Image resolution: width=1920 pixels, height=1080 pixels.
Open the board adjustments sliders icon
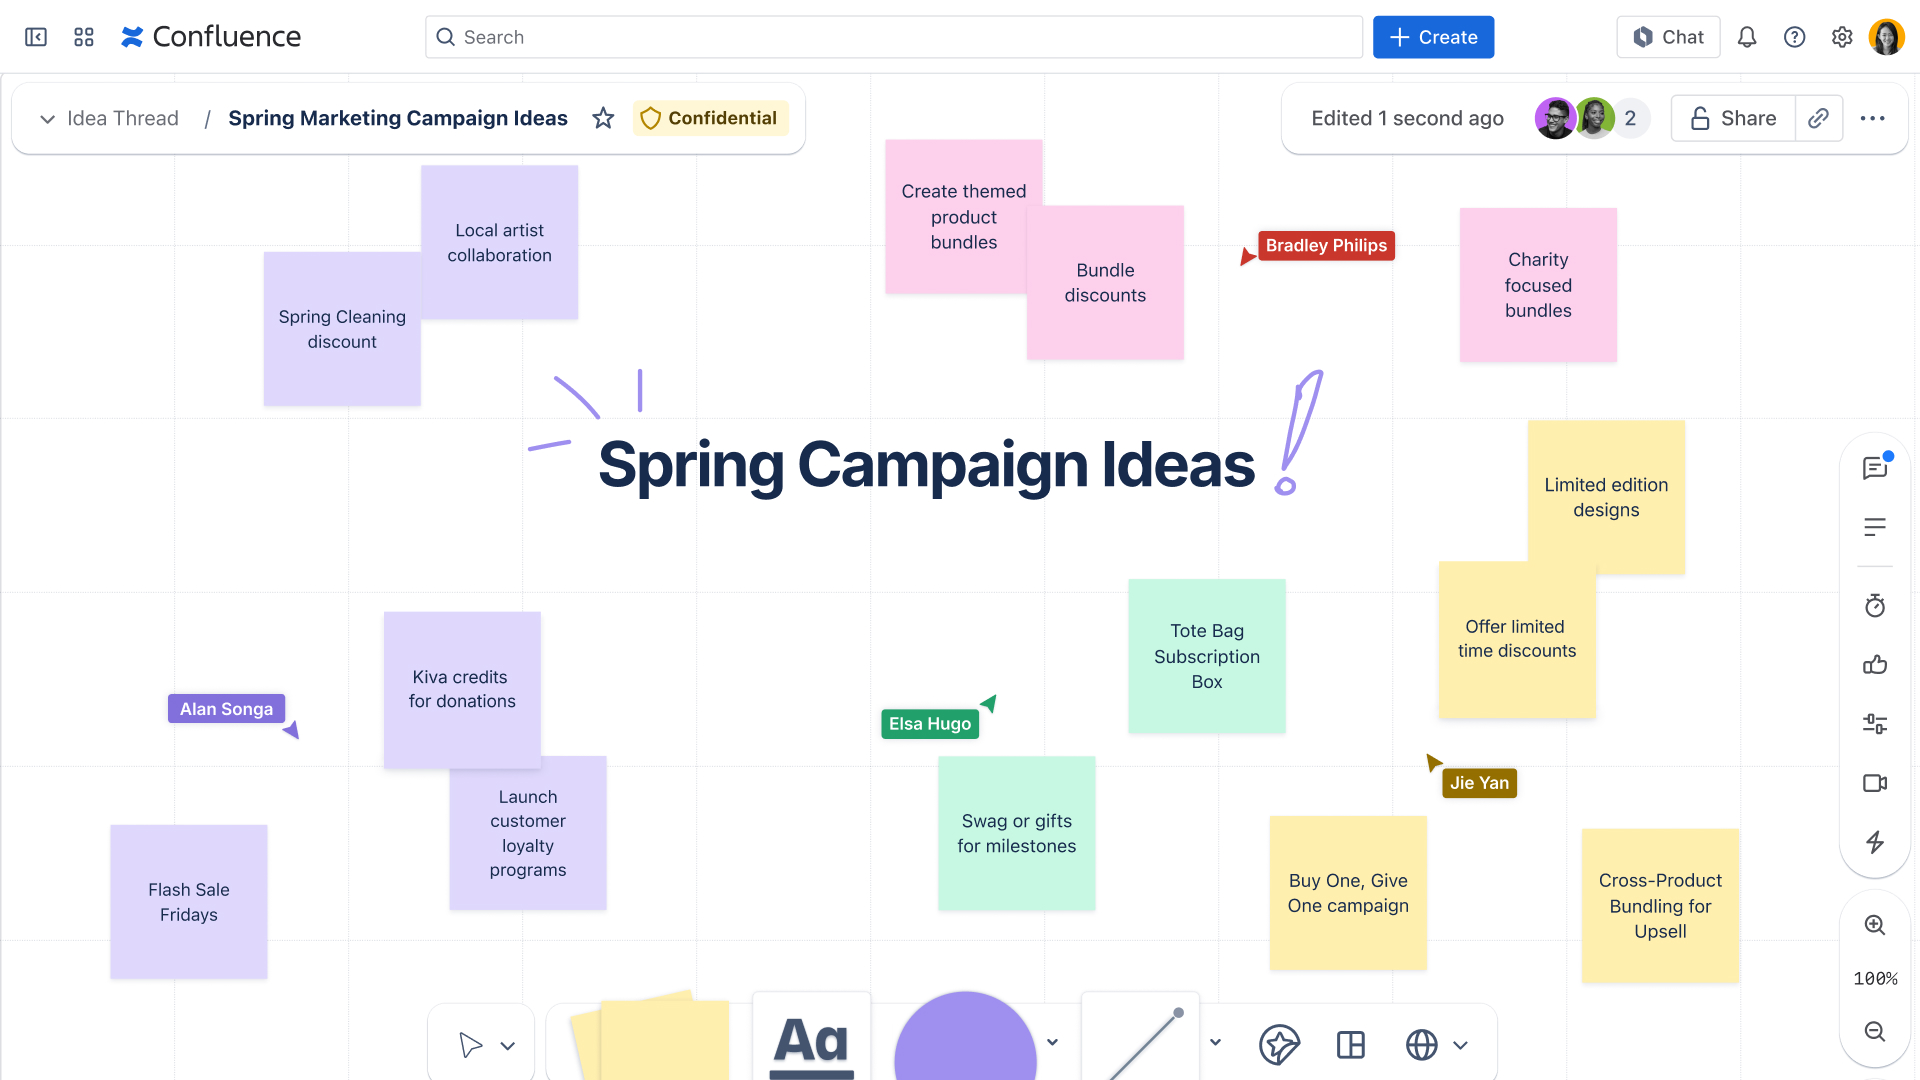(1875, 724)
